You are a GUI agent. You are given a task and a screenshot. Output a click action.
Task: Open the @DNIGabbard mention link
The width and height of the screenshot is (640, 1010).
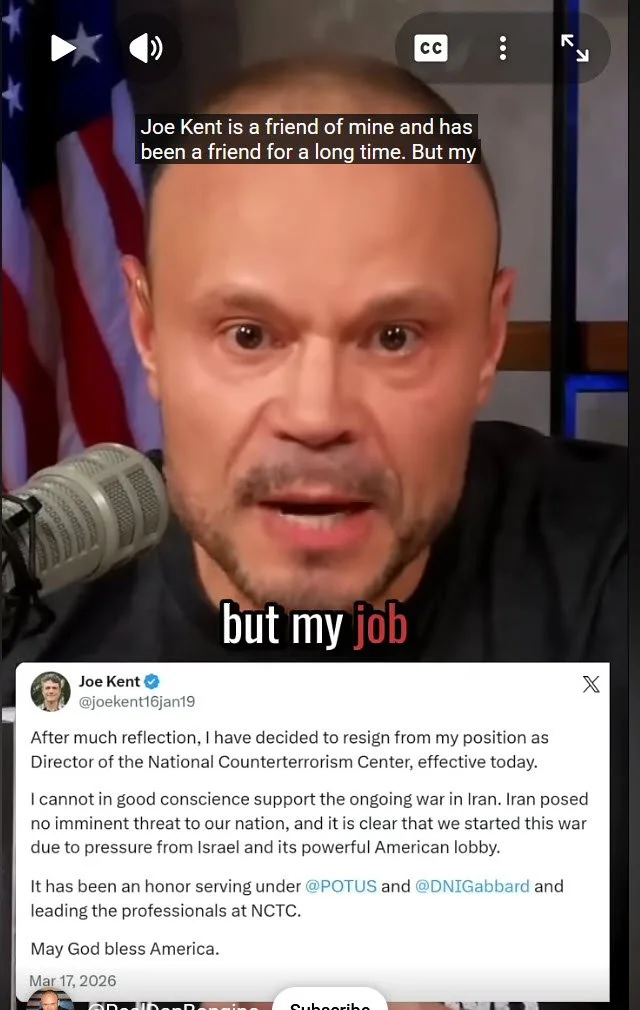472,886
